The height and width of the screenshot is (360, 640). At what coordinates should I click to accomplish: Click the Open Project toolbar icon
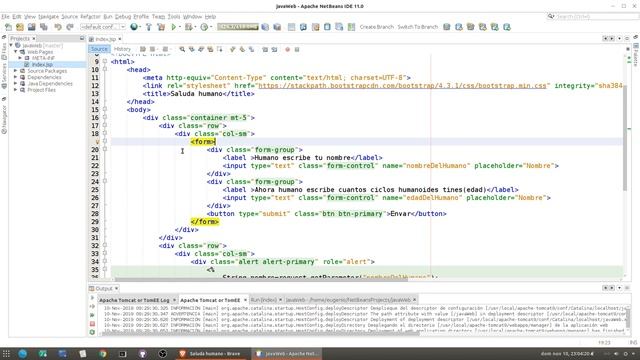coord(32,27)
